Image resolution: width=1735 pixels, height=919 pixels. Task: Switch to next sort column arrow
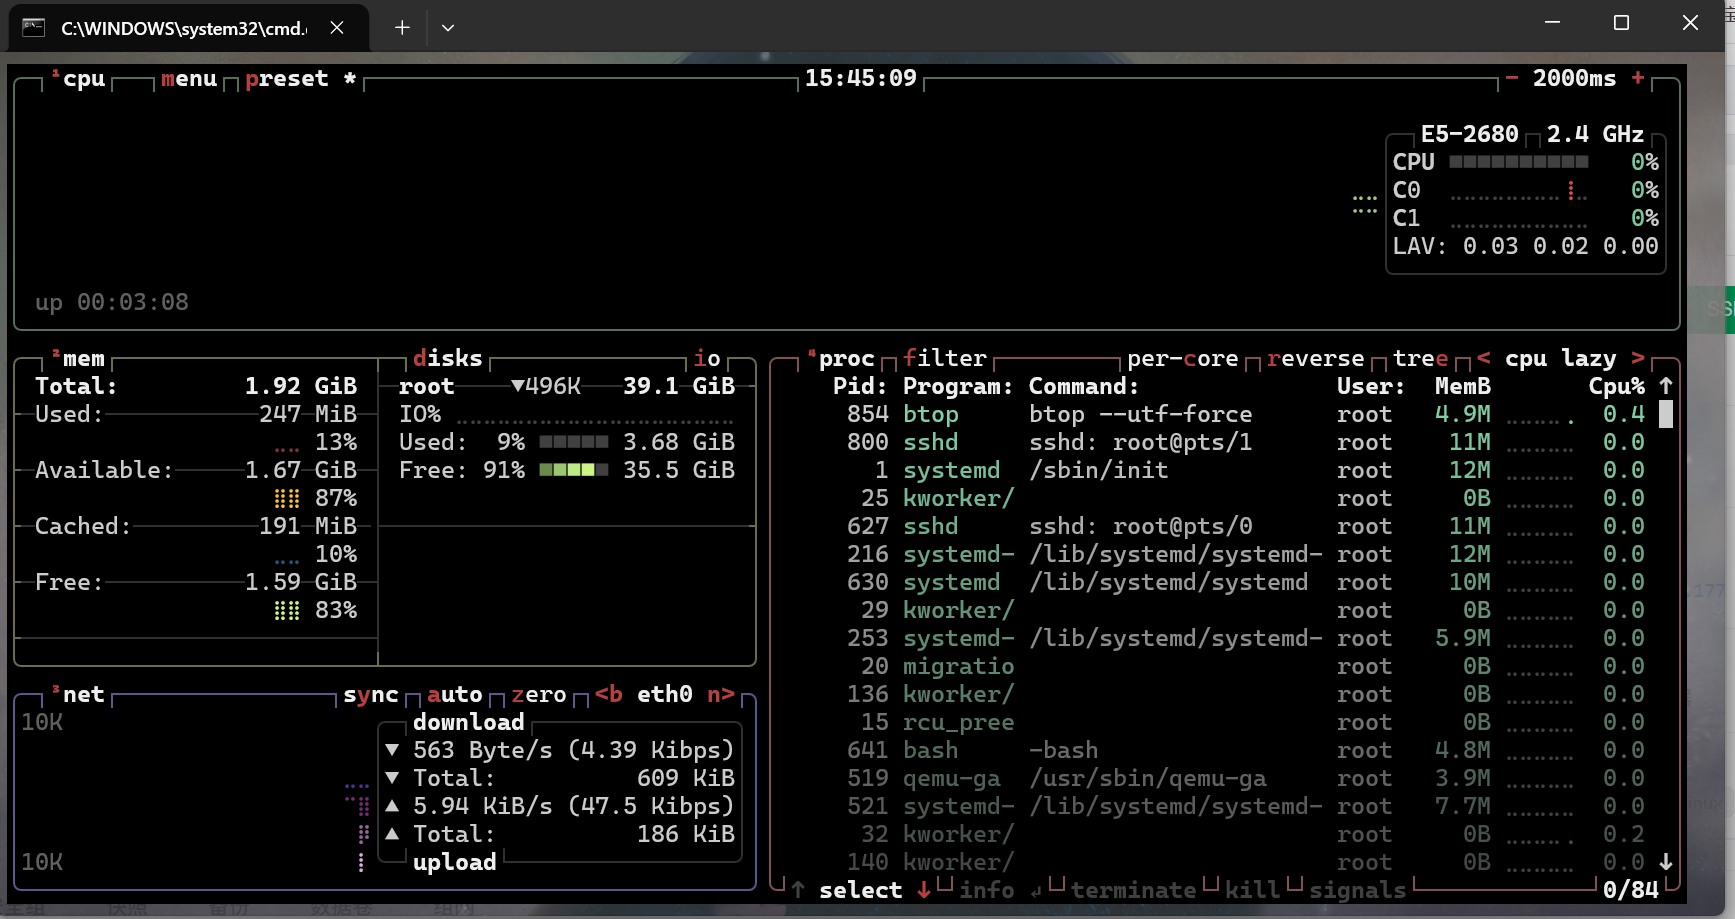[x=1638, y=358]
